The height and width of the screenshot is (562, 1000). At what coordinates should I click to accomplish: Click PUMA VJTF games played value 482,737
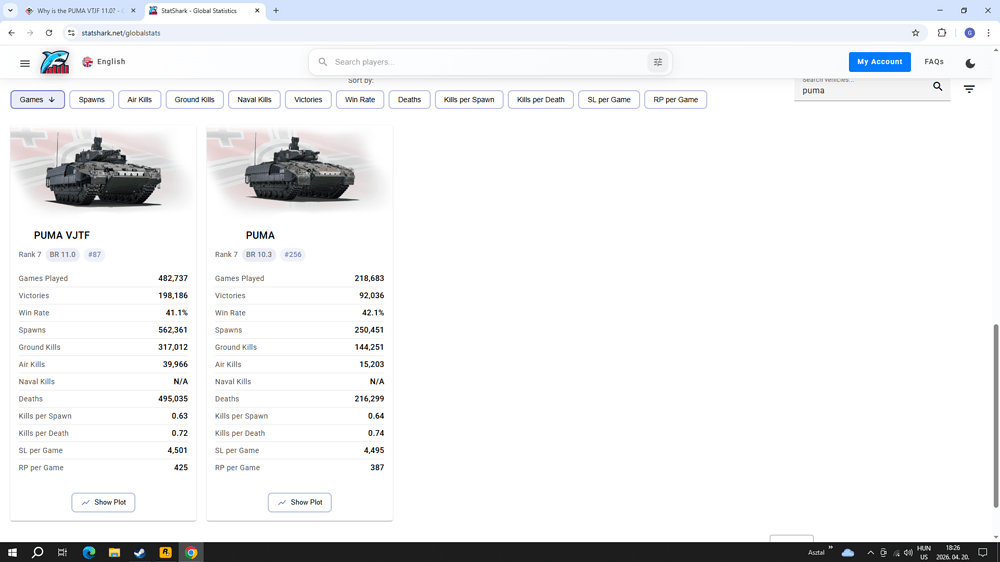pyautogui.click(x=173, y=278)
